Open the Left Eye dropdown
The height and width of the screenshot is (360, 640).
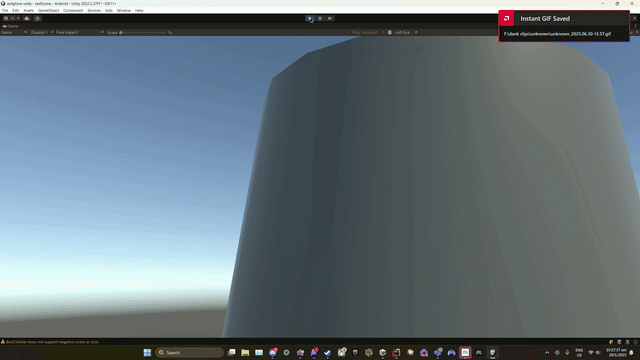(x=402, y=32)
